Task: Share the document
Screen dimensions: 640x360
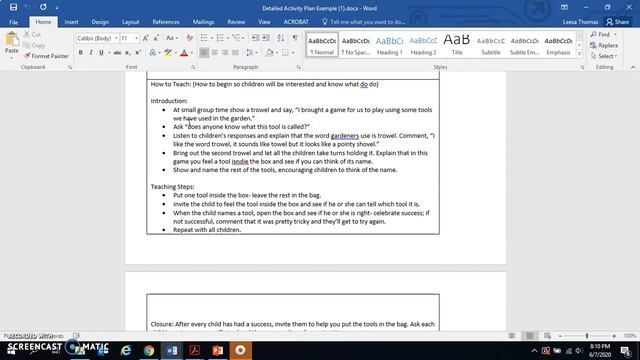Action: tap(618, 22)
